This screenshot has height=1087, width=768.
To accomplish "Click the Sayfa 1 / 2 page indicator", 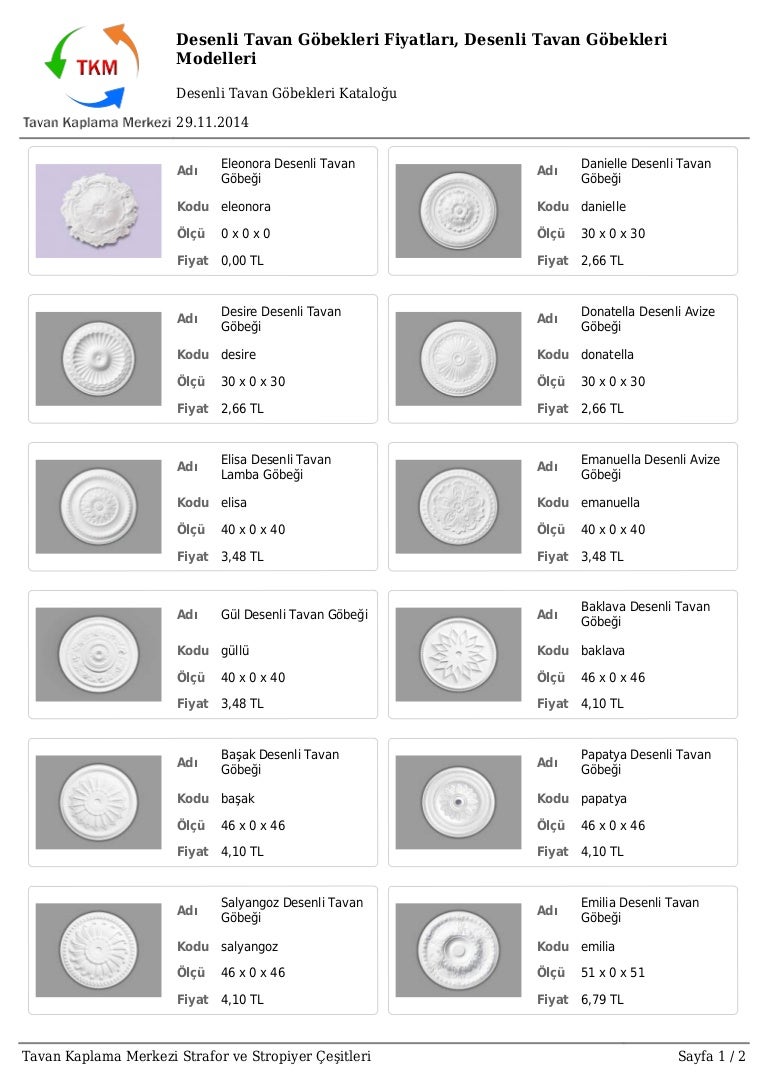I will click(x=711, y=1056).
